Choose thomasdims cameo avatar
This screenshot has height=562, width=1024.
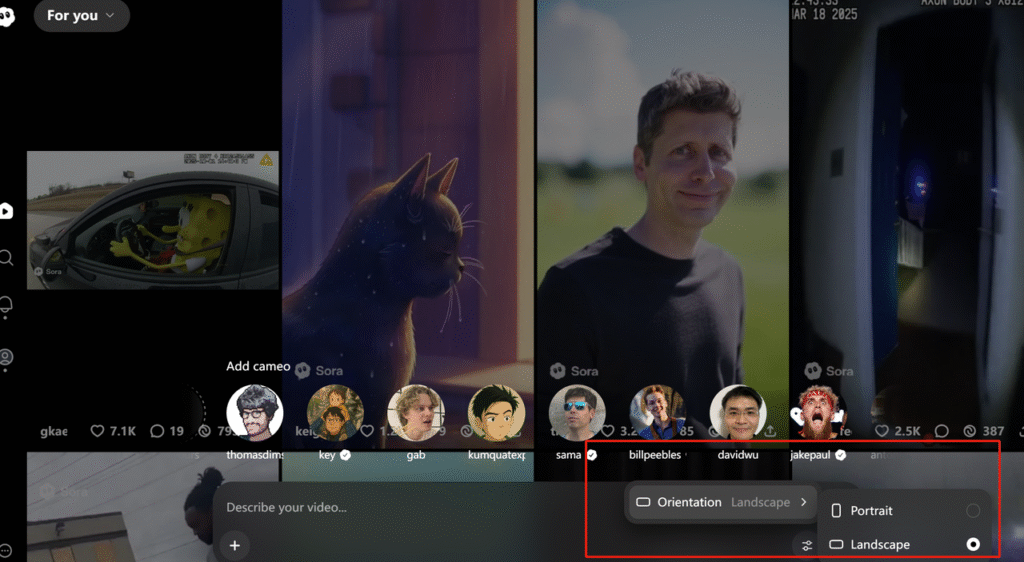[255, 413]
